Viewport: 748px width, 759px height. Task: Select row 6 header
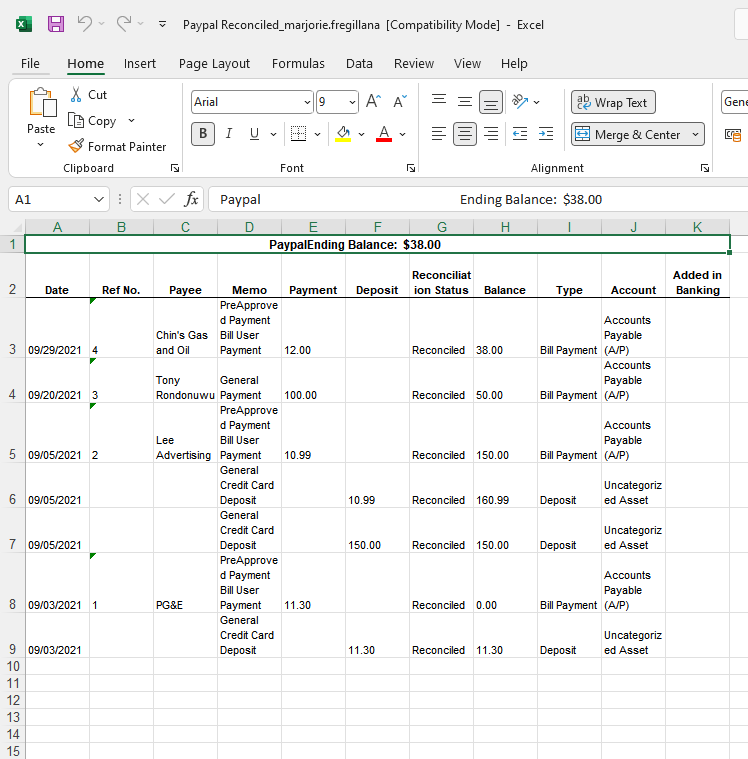[13, 485]
